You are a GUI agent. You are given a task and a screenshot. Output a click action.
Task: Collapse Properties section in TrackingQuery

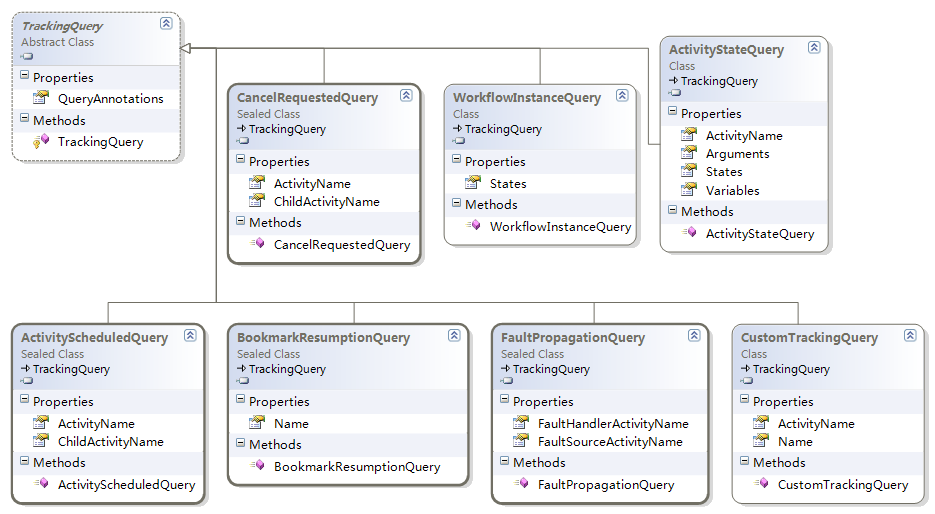pos(24,75)
